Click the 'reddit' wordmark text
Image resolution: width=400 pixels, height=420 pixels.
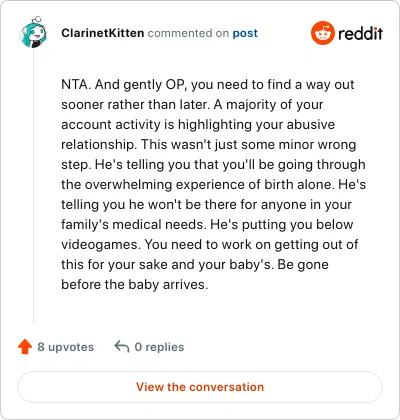[x=360, y=33]
